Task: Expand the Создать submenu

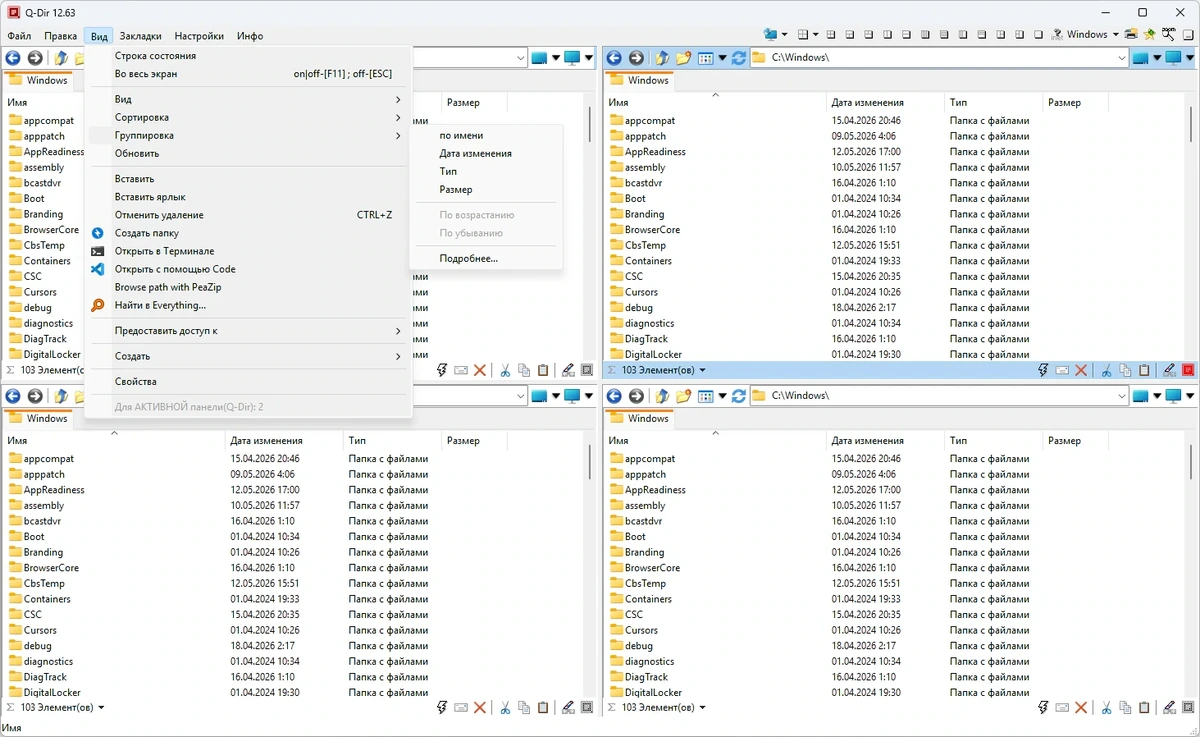Action: (x=249, y=356)
